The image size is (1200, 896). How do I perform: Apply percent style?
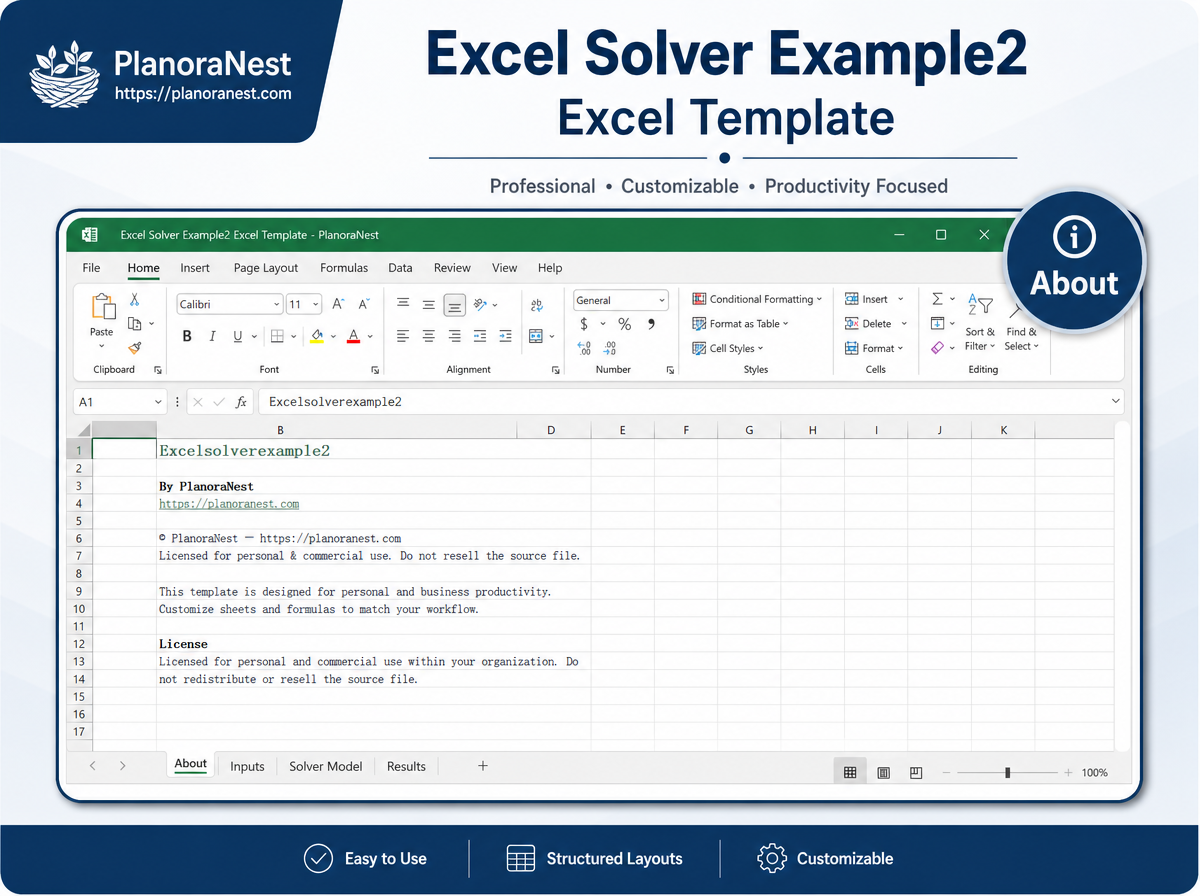coord(624,324)
